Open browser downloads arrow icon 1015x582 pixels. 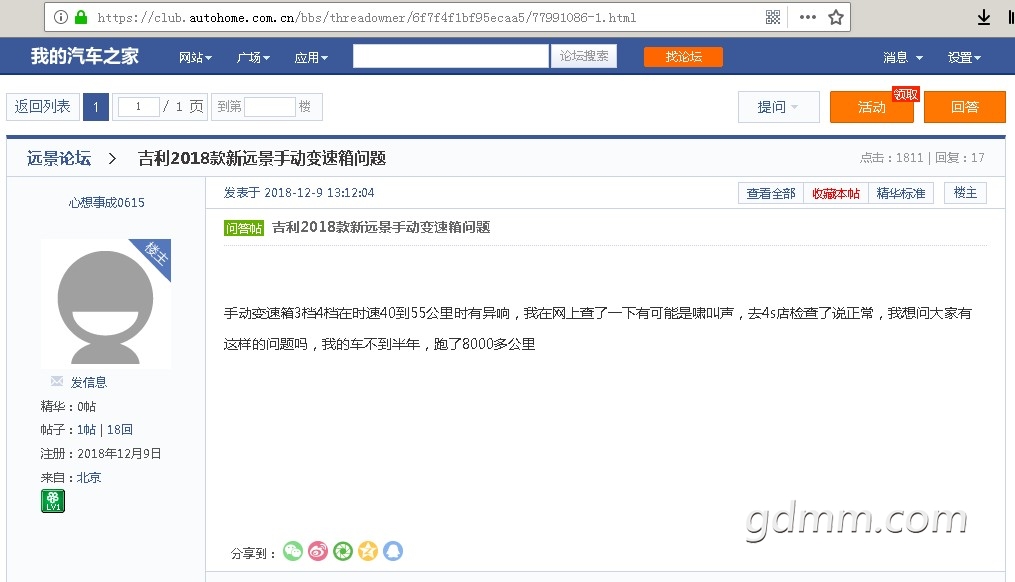click(x=984, y=17)
